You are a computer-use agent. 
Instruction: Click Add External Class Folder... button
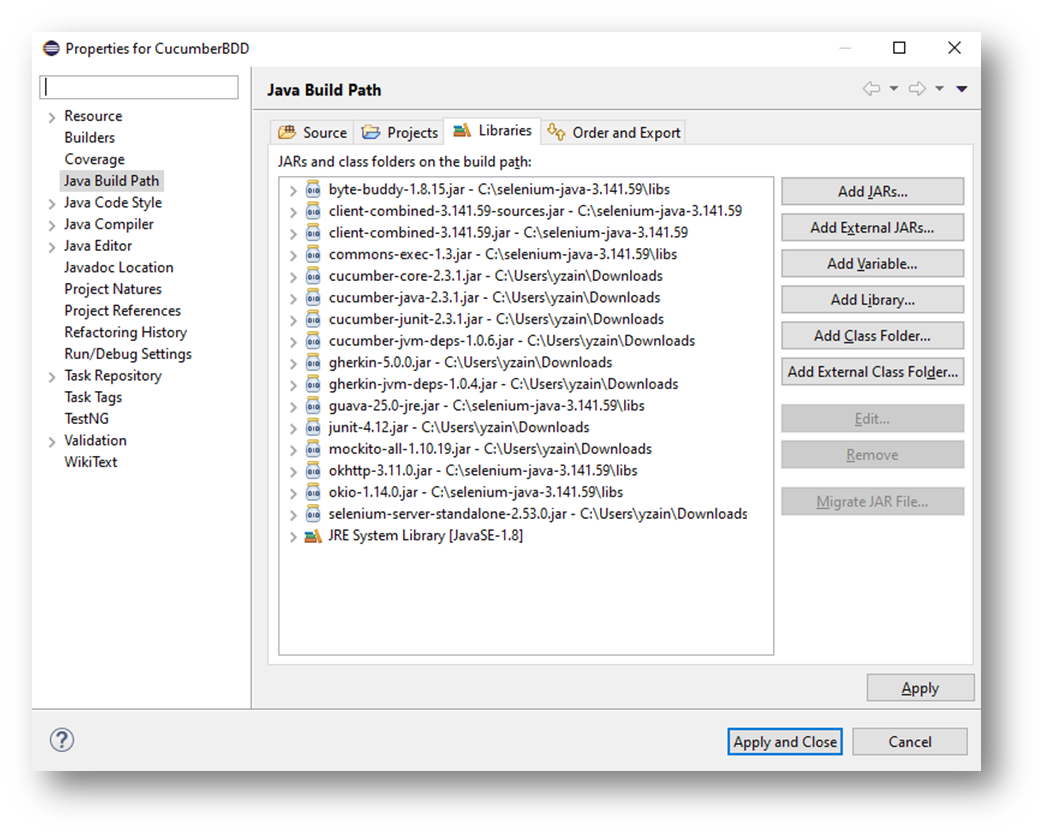point(873,372)
